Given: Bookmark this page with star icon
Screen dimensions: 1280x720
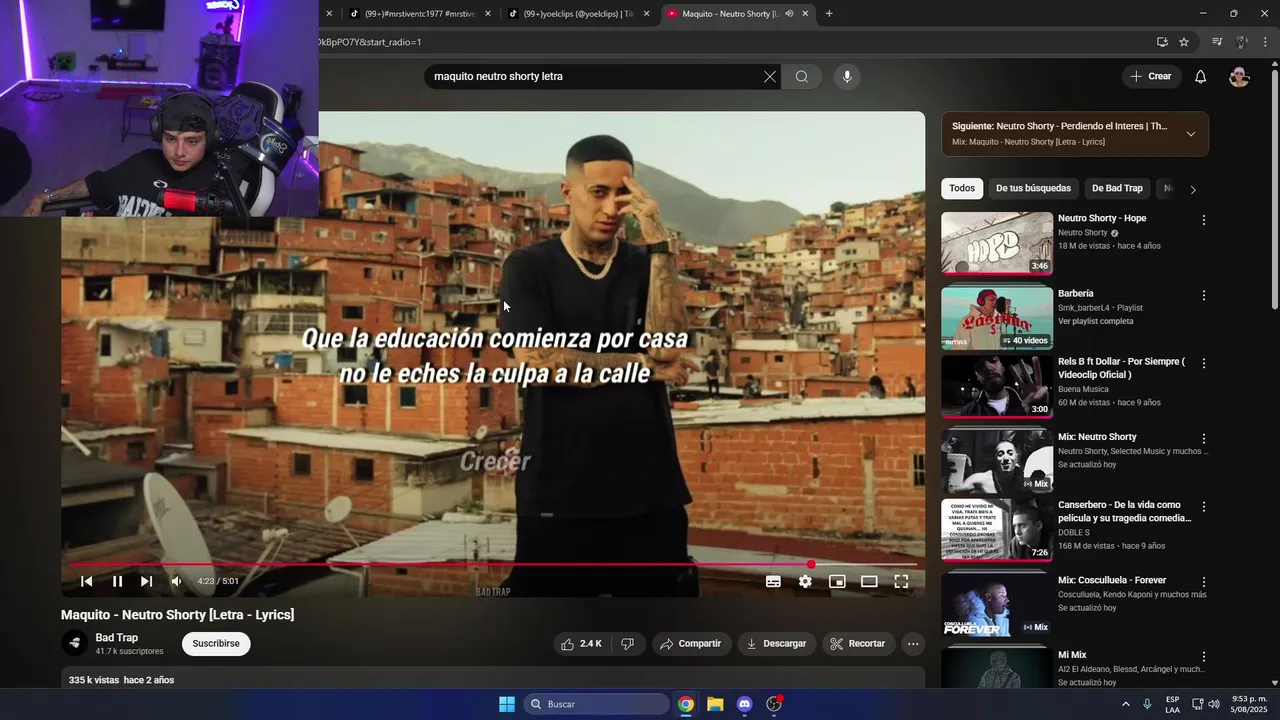Looking at the screenshot, I should [1184, 42].
